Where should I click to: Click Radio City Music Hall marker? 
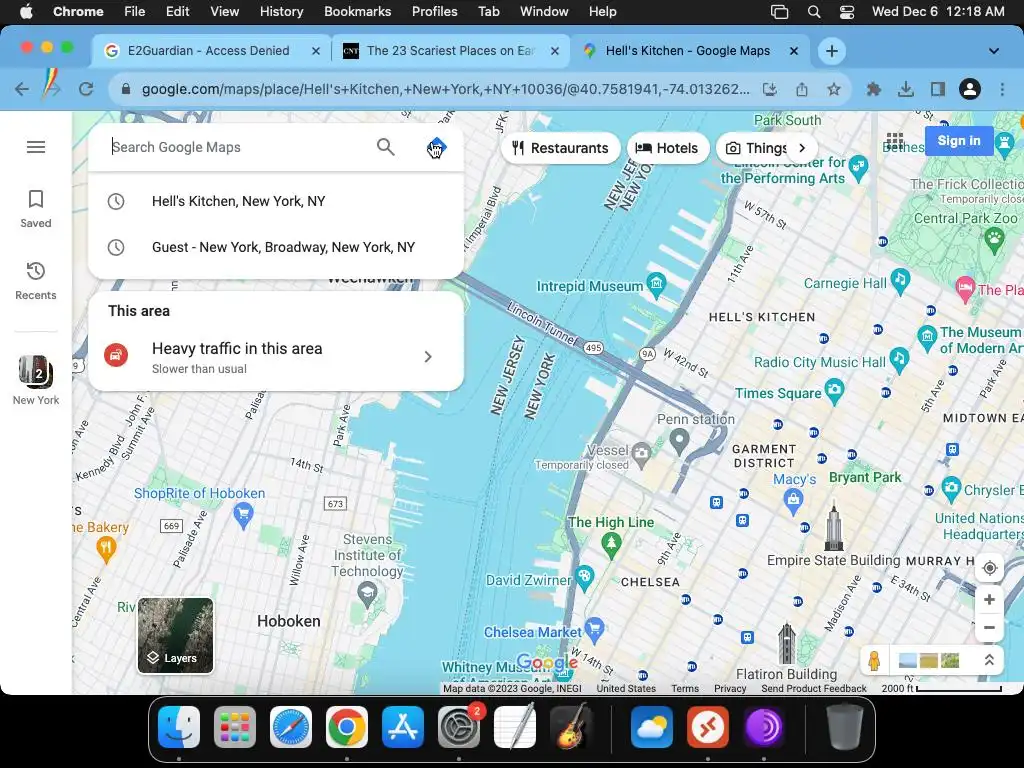coord(899,359)
